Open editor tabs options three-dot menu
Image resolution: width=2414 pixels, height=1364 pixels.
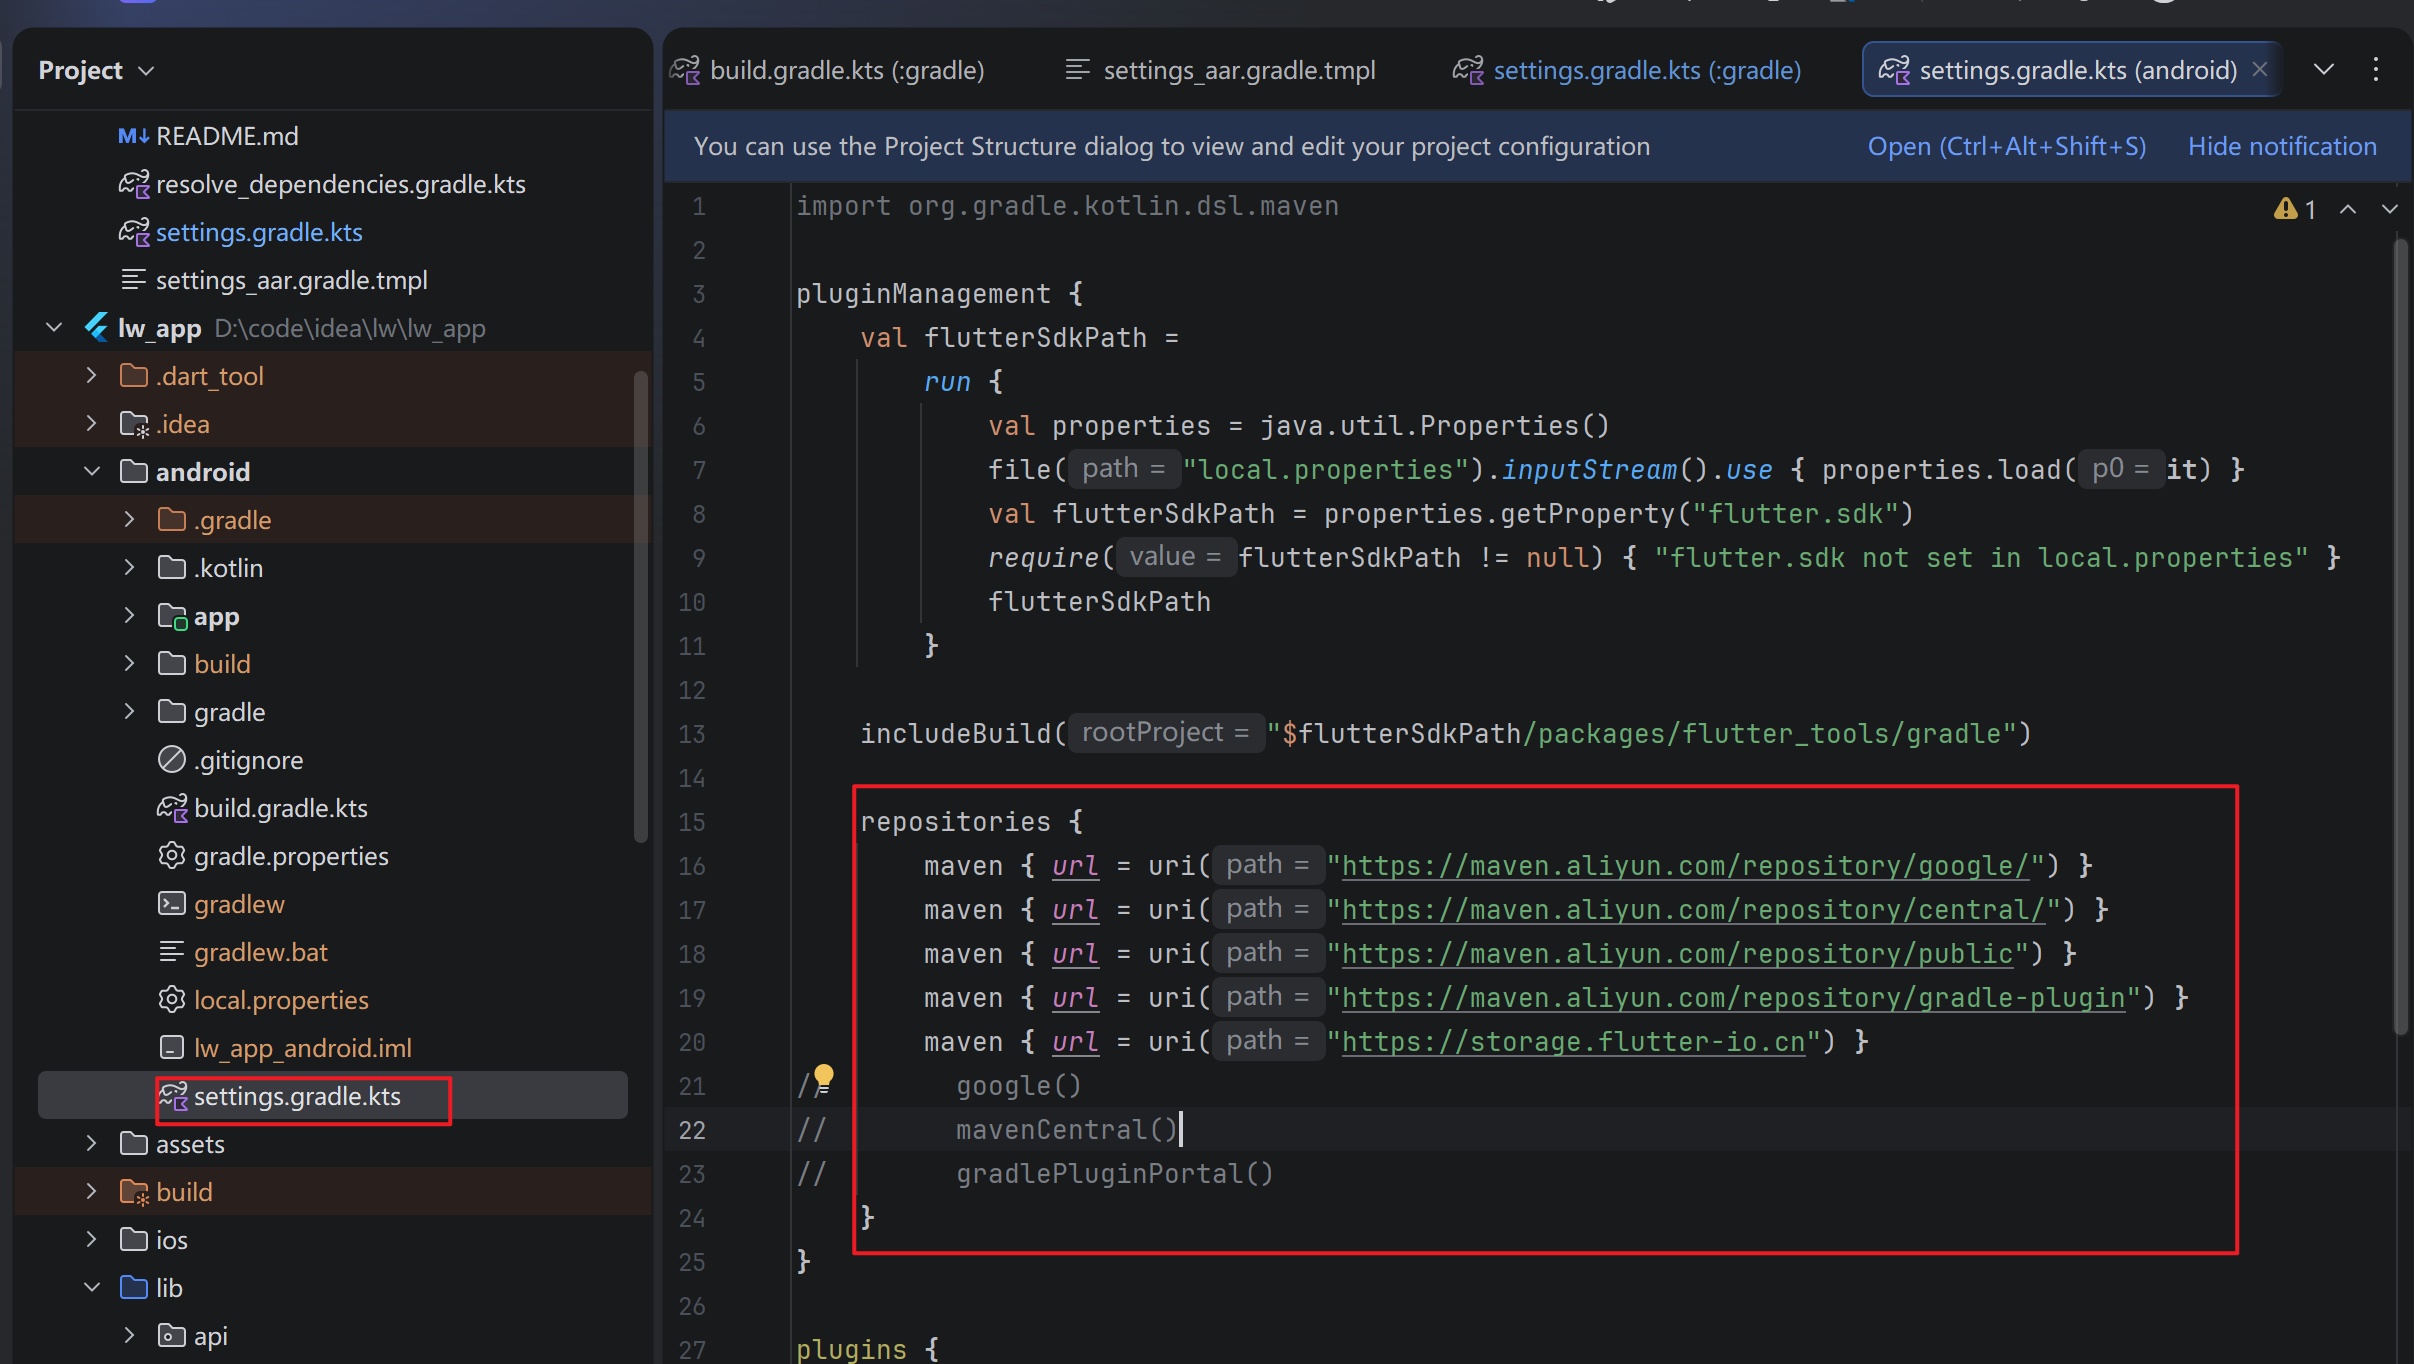2376,69
